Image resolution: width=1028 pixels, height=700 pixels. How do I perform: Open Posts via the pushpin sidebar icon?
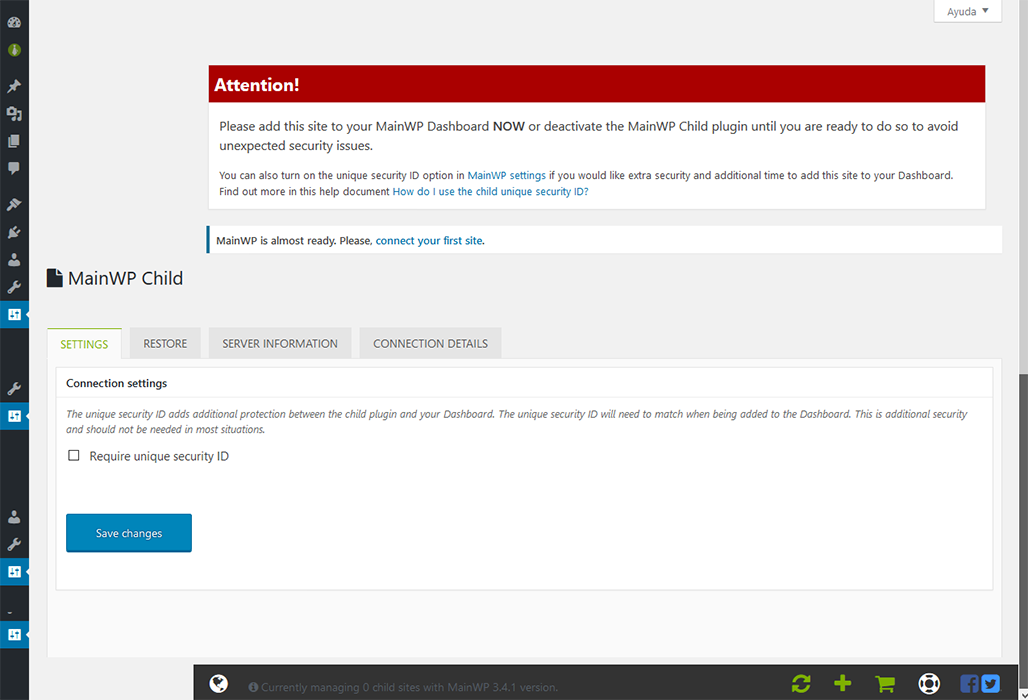[x=14, y=86]
